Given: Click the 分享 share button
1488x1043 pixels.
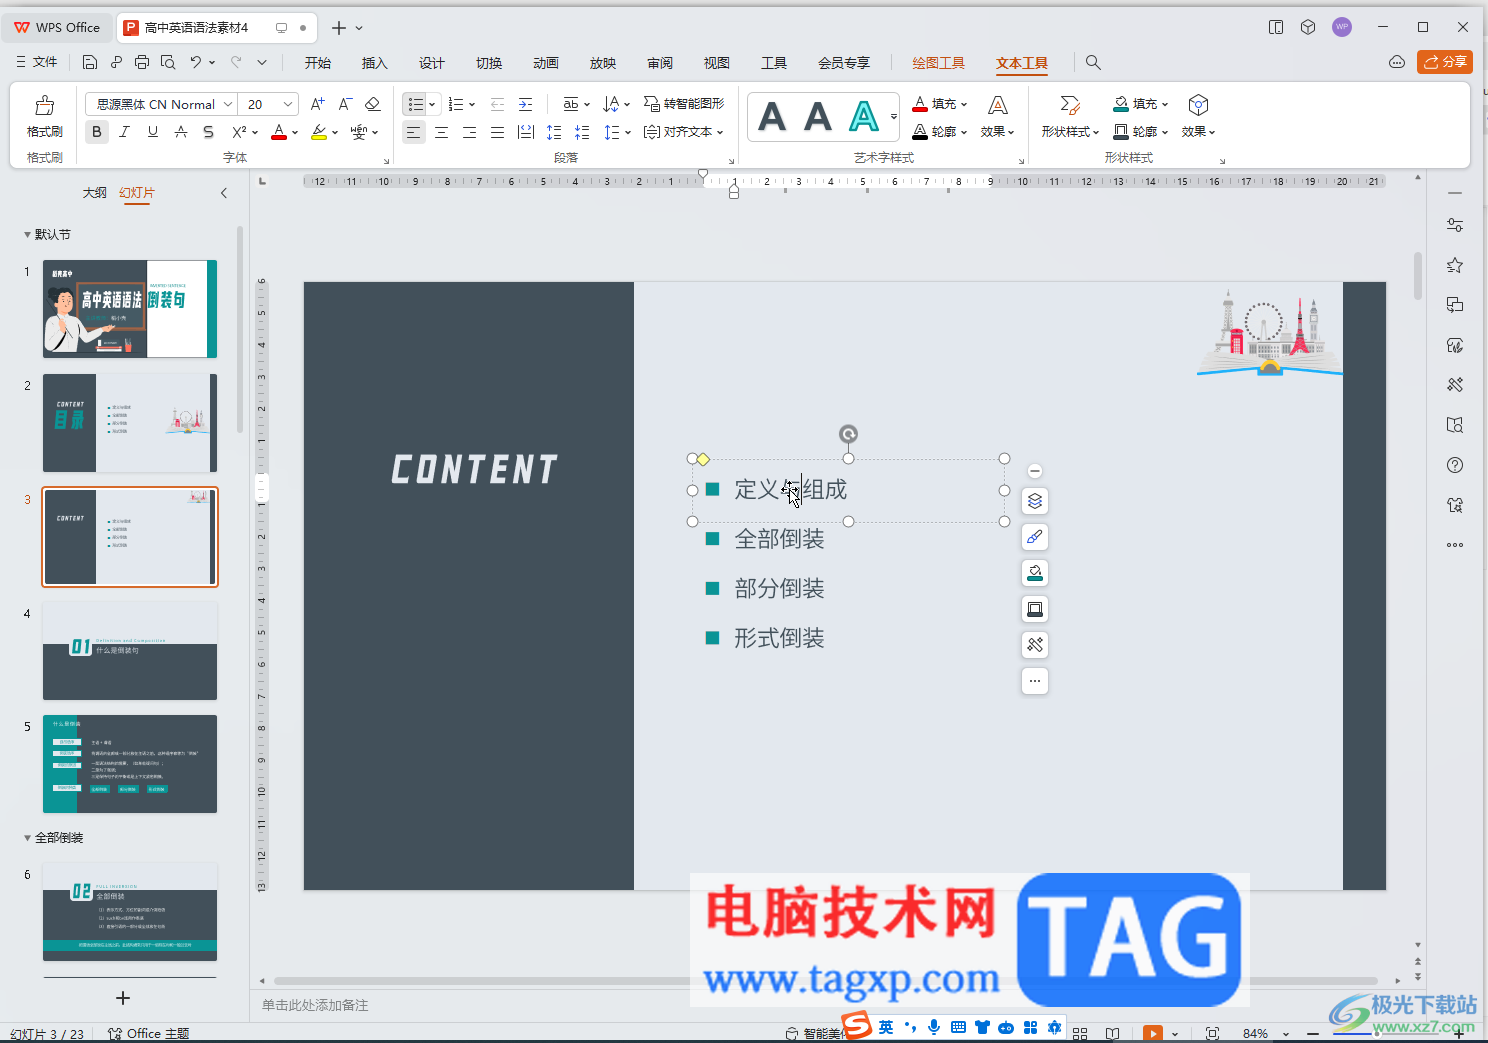Looking at the screenshot, I should (x=1445, y=62).
